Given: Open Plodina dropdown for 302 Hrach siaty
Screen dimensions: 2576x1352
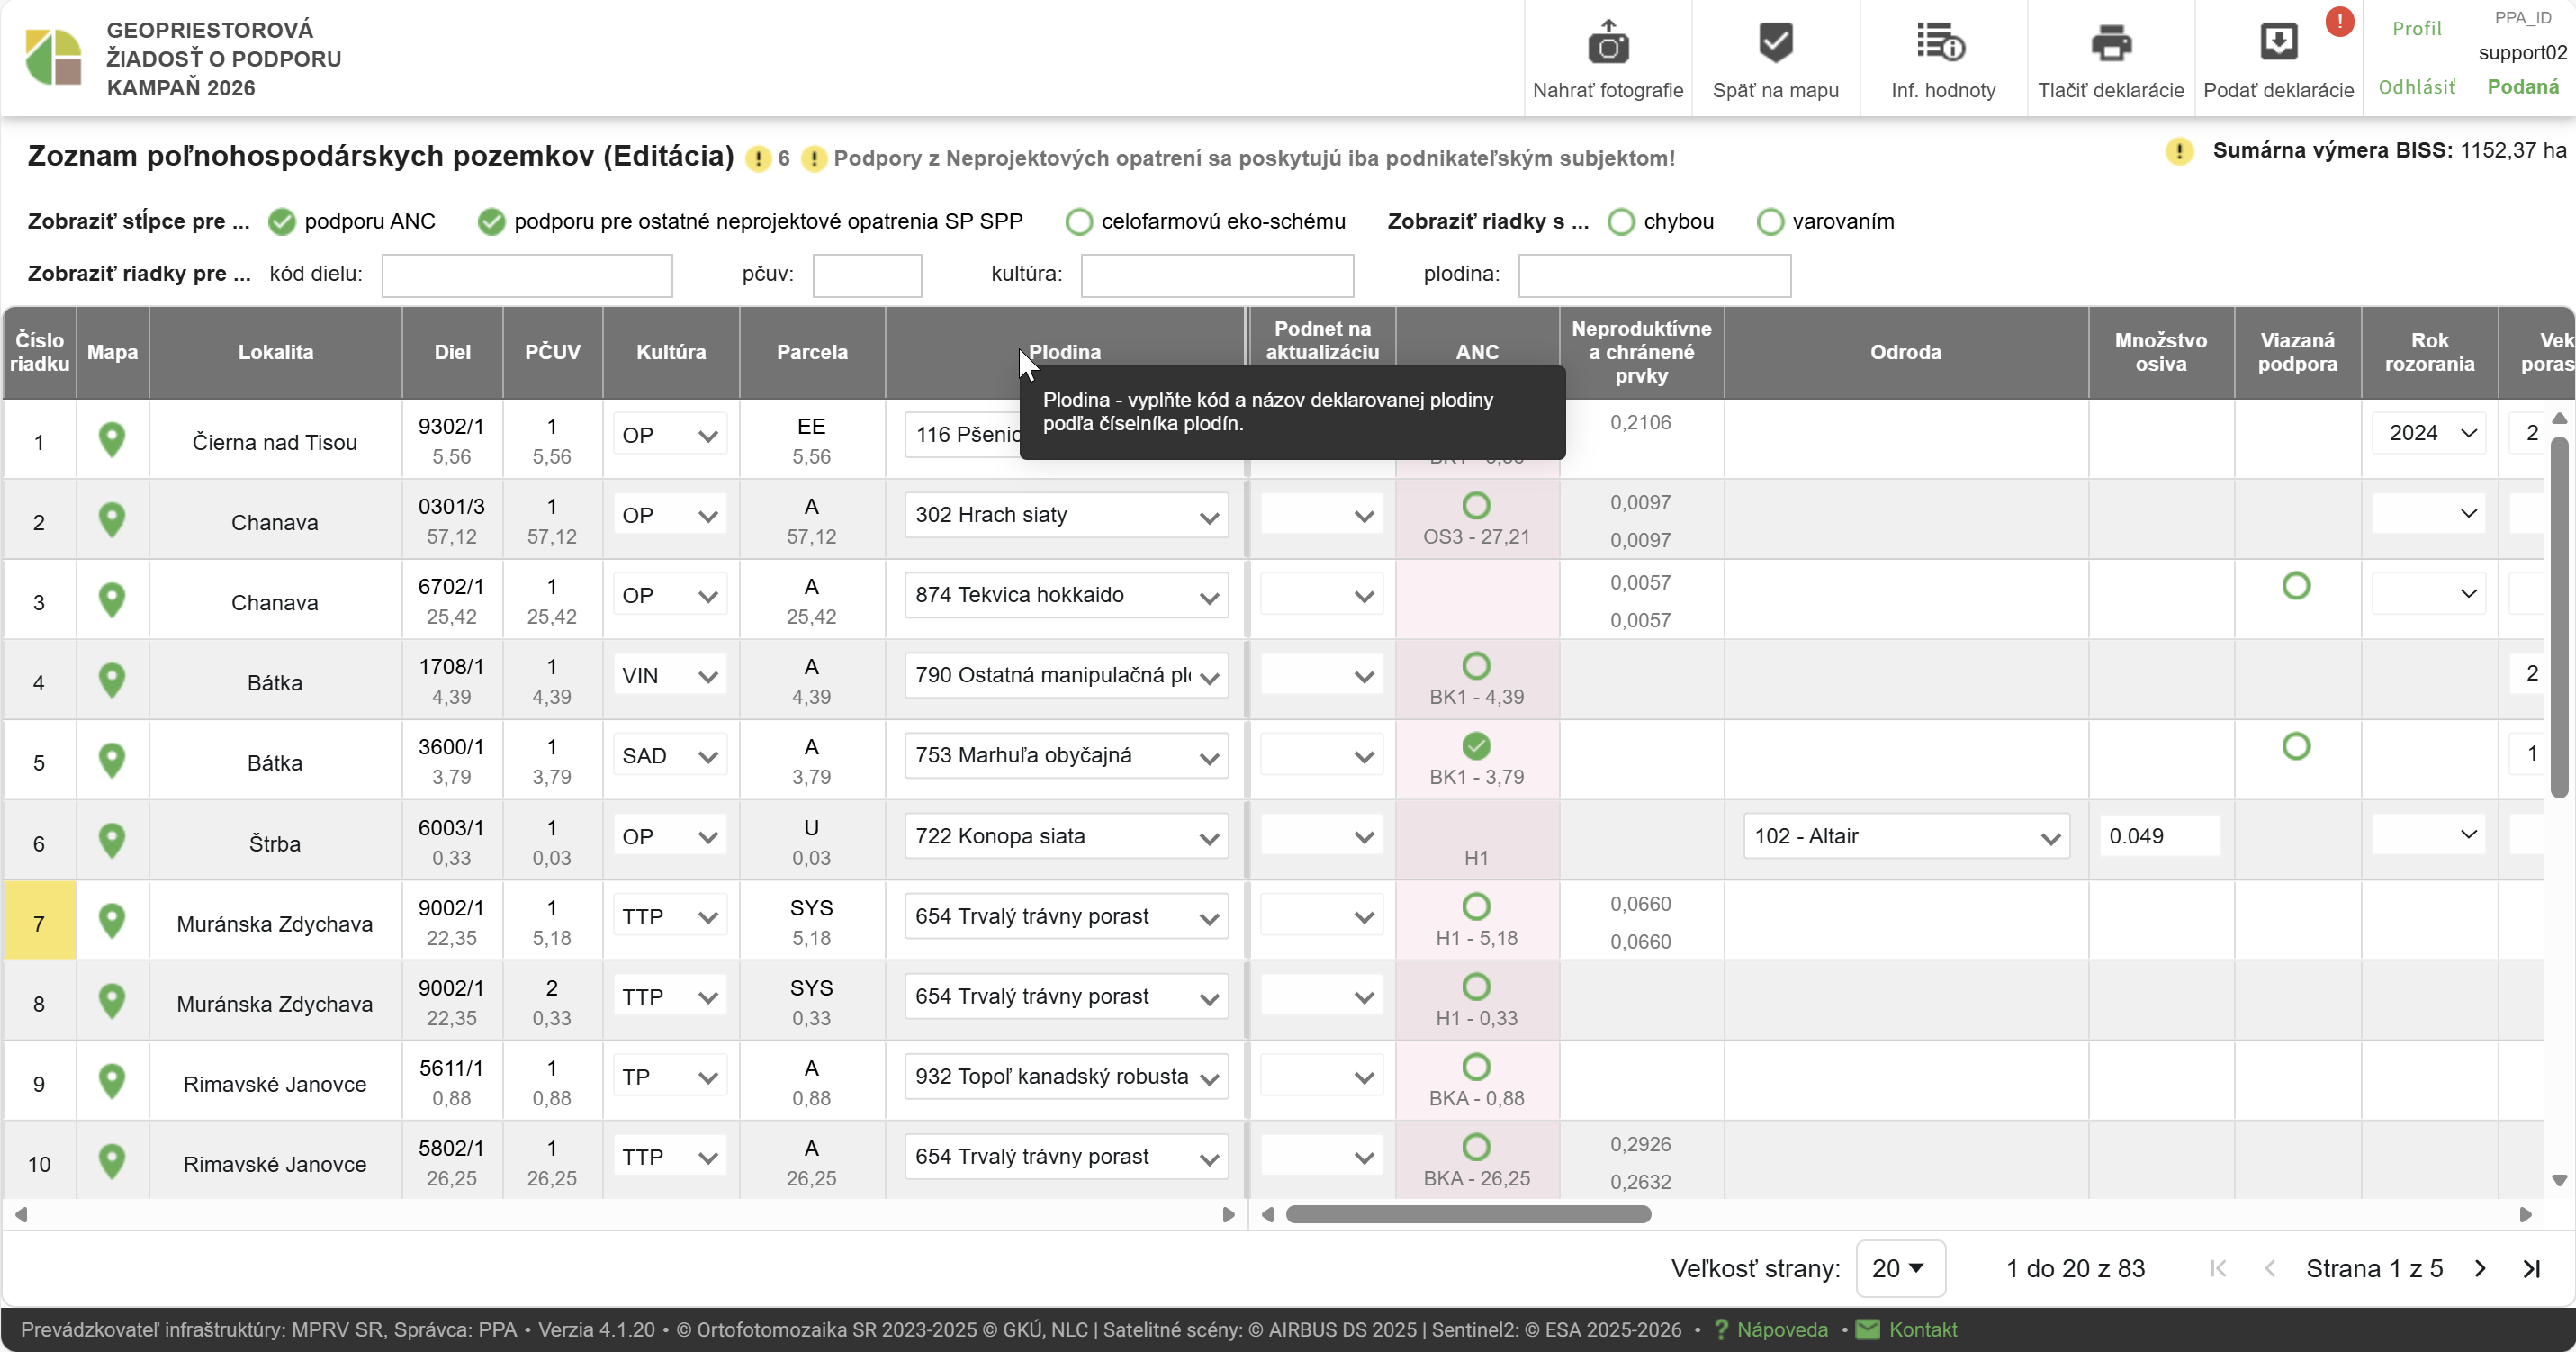Looking at the screenshot, I should point(1208,517).
